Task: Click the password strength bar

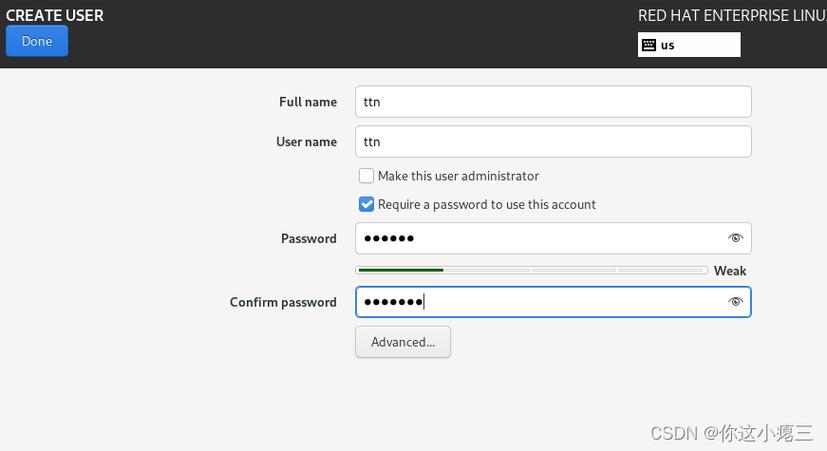Action: [x=532, y=270]
